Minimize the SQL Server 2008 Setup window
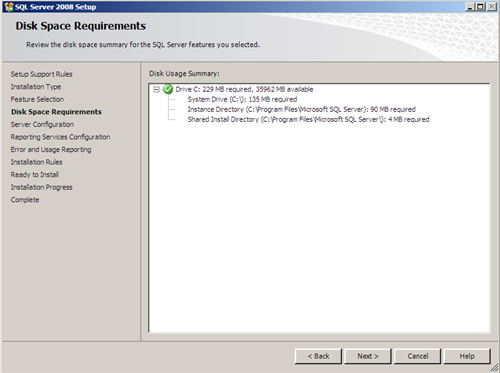500x373 pixels. pos(470,7)
